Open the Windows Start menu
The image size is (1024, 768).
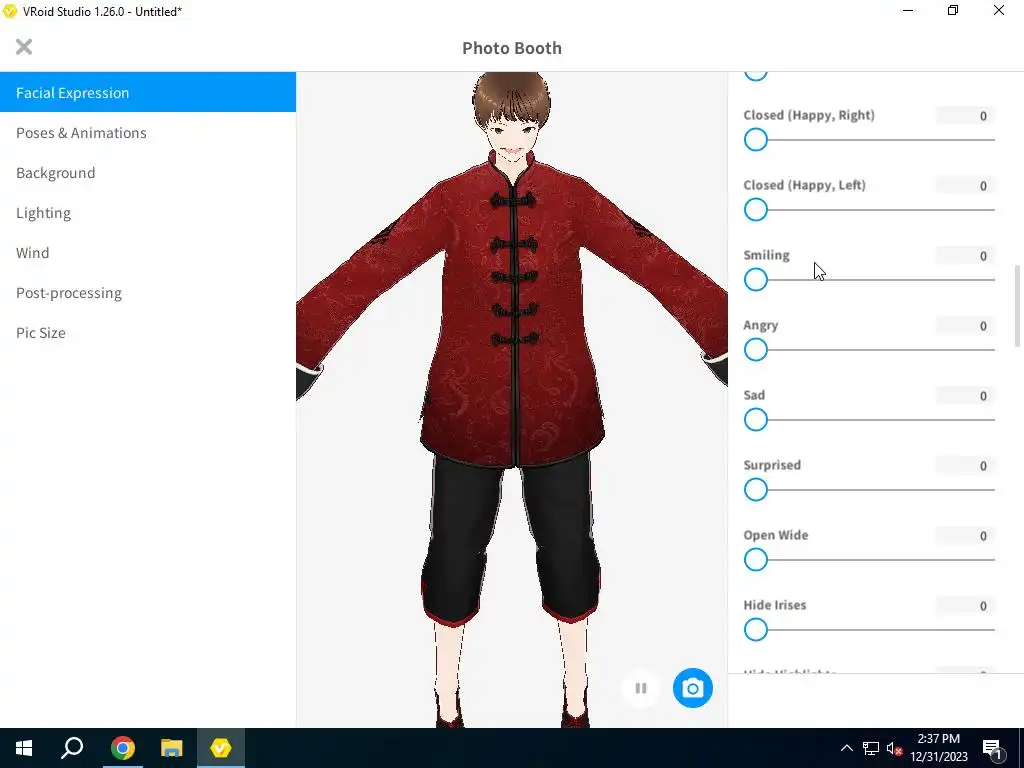(x=24, y=748)
